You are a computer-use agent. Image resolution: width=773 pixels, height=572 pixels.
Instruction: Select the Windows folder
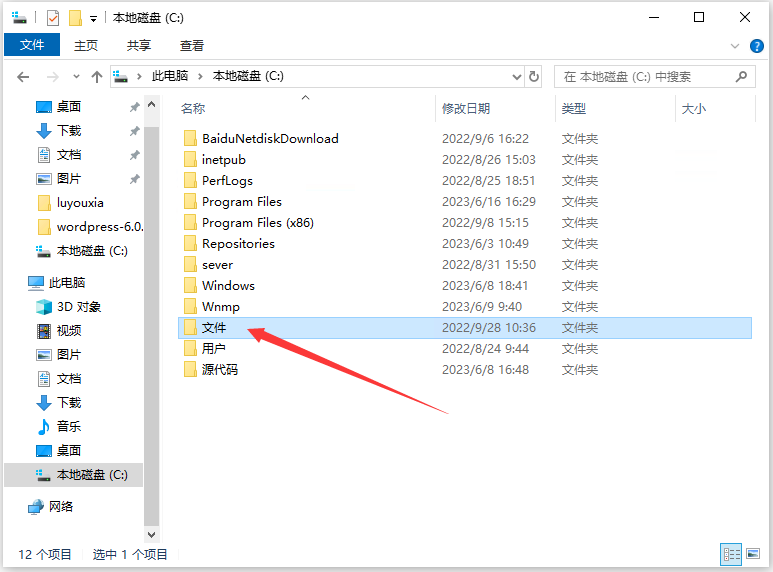pyautogui.click(x=228, y=286)
